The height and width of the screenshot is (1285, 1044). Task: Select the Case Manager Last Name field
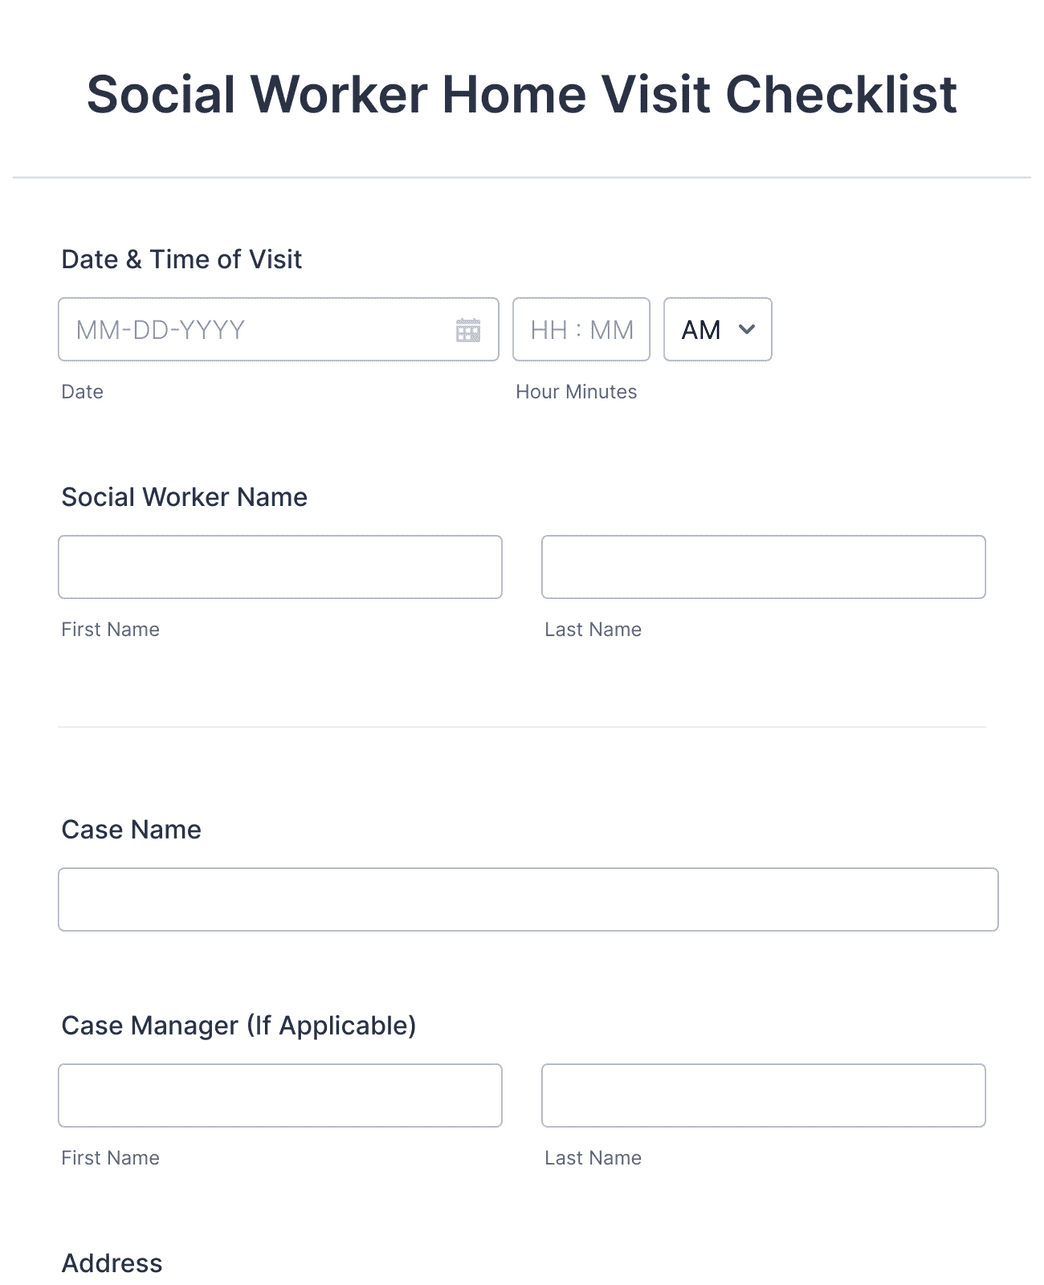click(763, 1095)
